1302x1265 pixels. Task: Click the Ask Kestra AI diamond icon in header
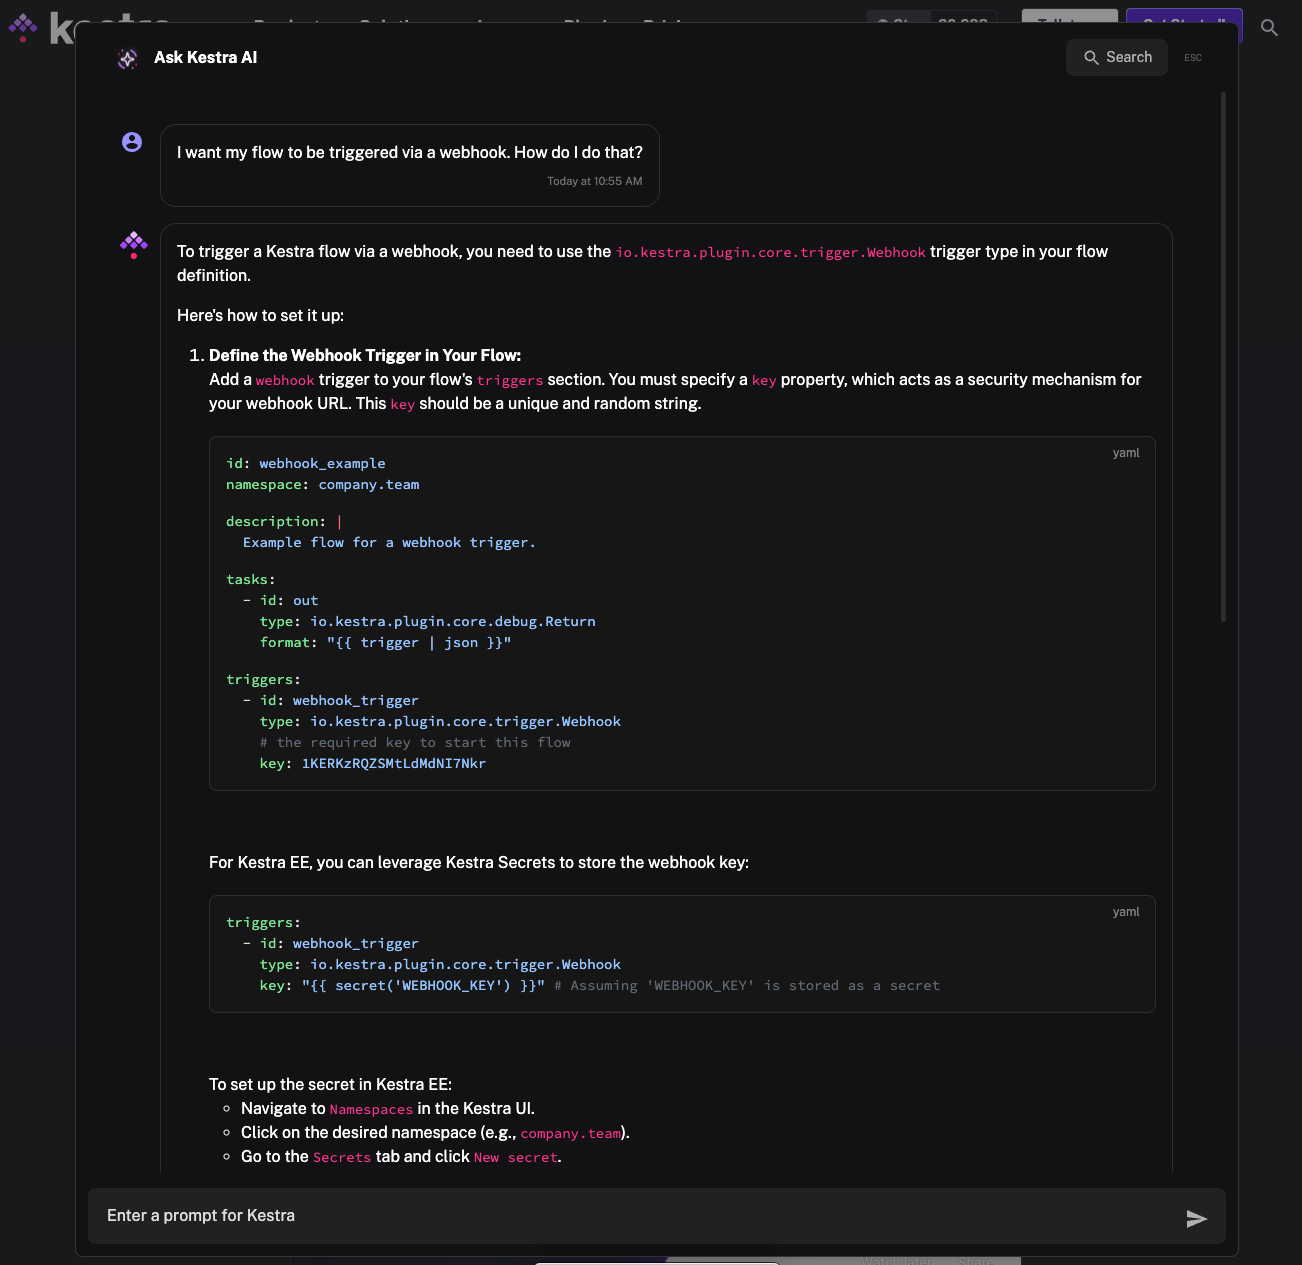point(127,58)
